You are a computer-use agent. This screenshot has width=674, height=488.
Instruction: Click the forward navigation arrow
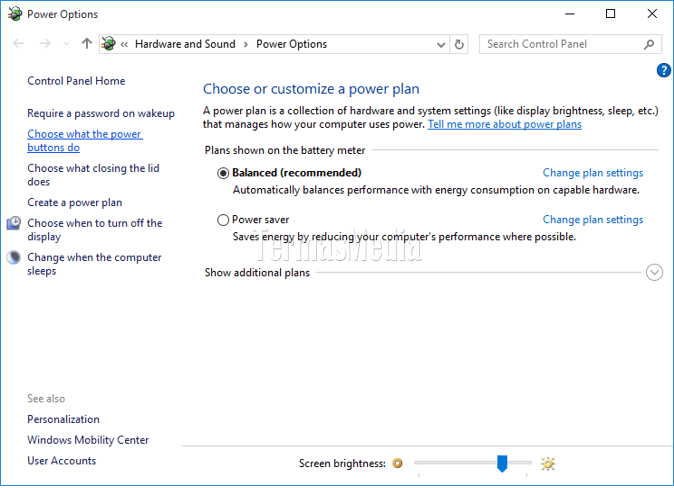point(45,43)
